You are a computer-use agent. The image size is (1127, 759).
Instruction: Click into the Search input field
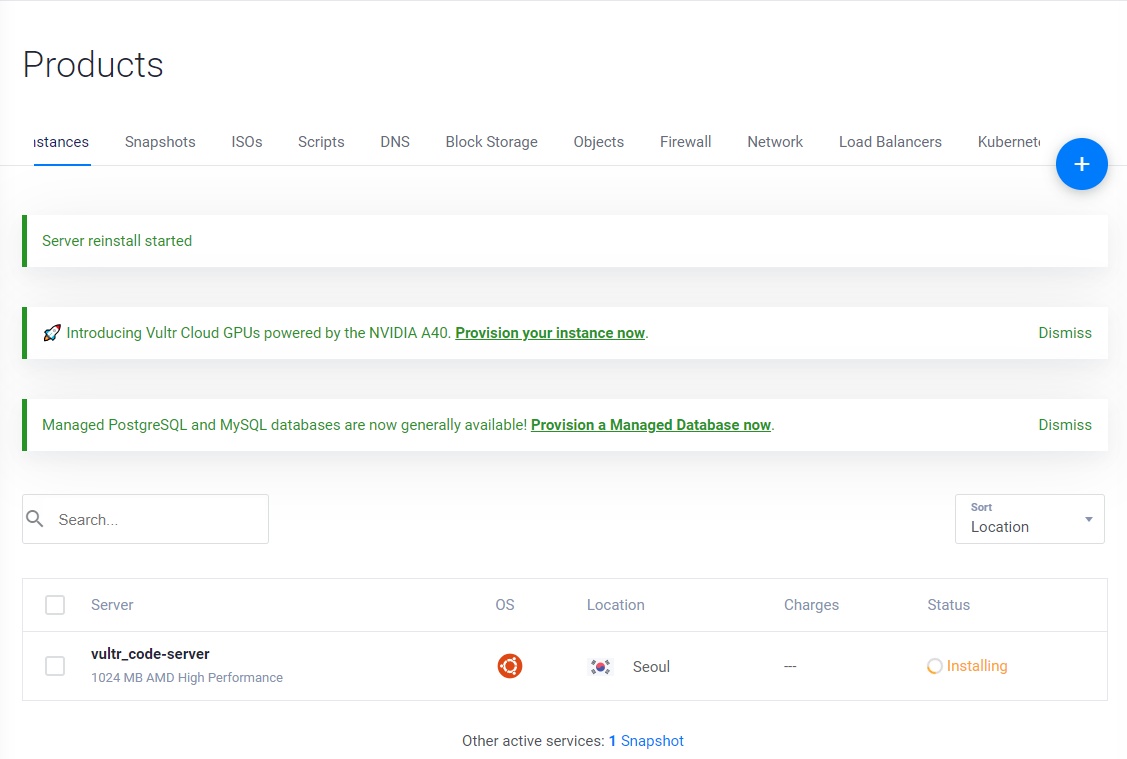(145, 519)
